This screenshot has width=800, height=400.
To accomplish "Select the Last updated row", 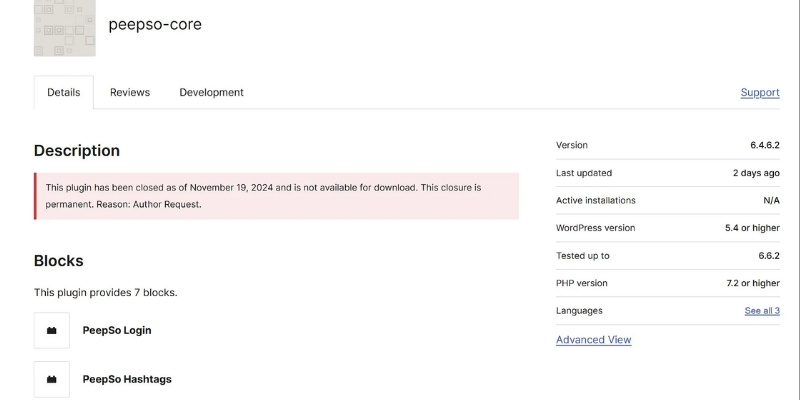I will pos(668,173).
